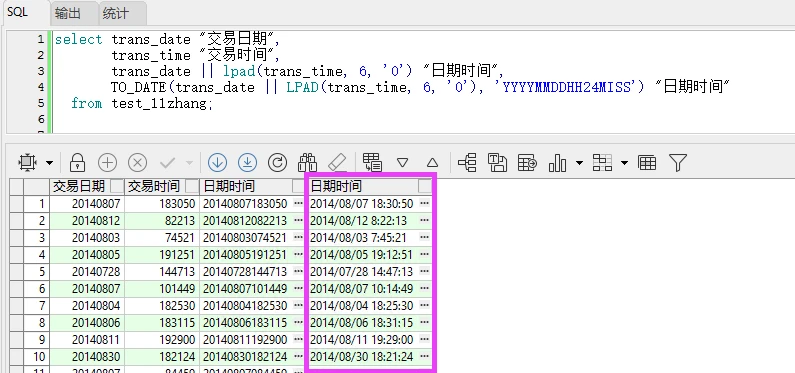Open ellipsis button beside 2014/08/12 8:22:13
This screenshot has height=373, width=795.
click(x=425, y=220)
